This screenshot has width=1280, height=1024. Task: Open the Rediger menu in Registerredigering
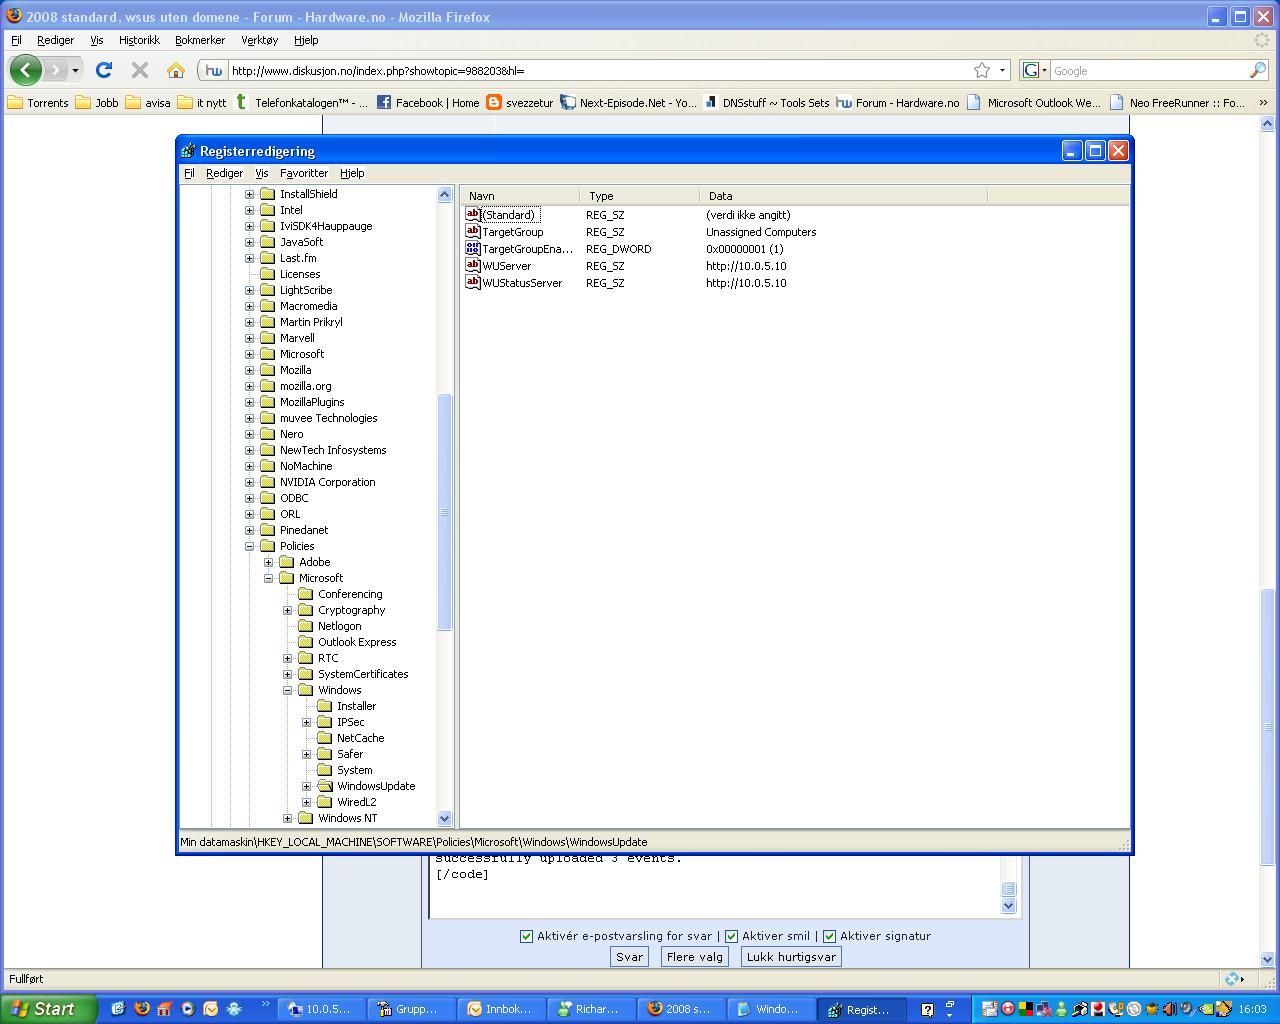click(224, 173)
